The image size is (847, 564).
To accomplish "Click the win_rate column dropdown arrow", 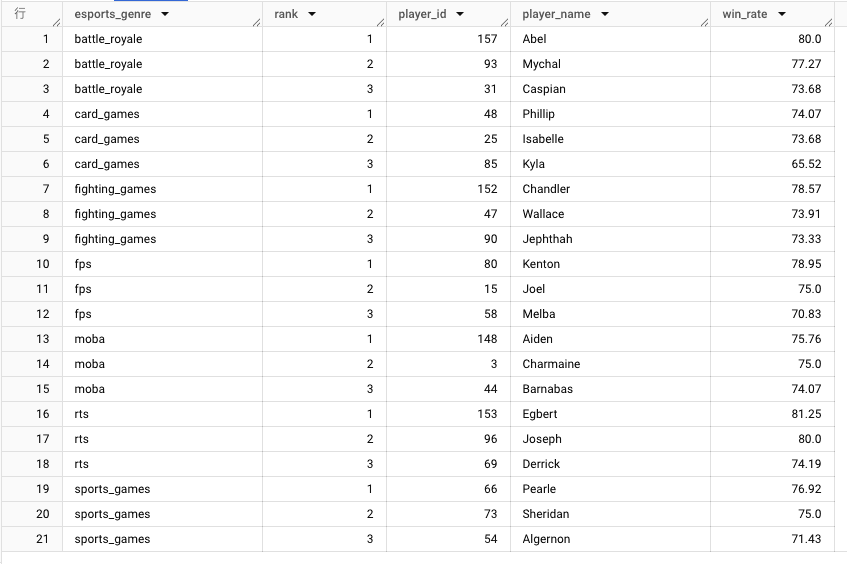I will coord(781,14).
